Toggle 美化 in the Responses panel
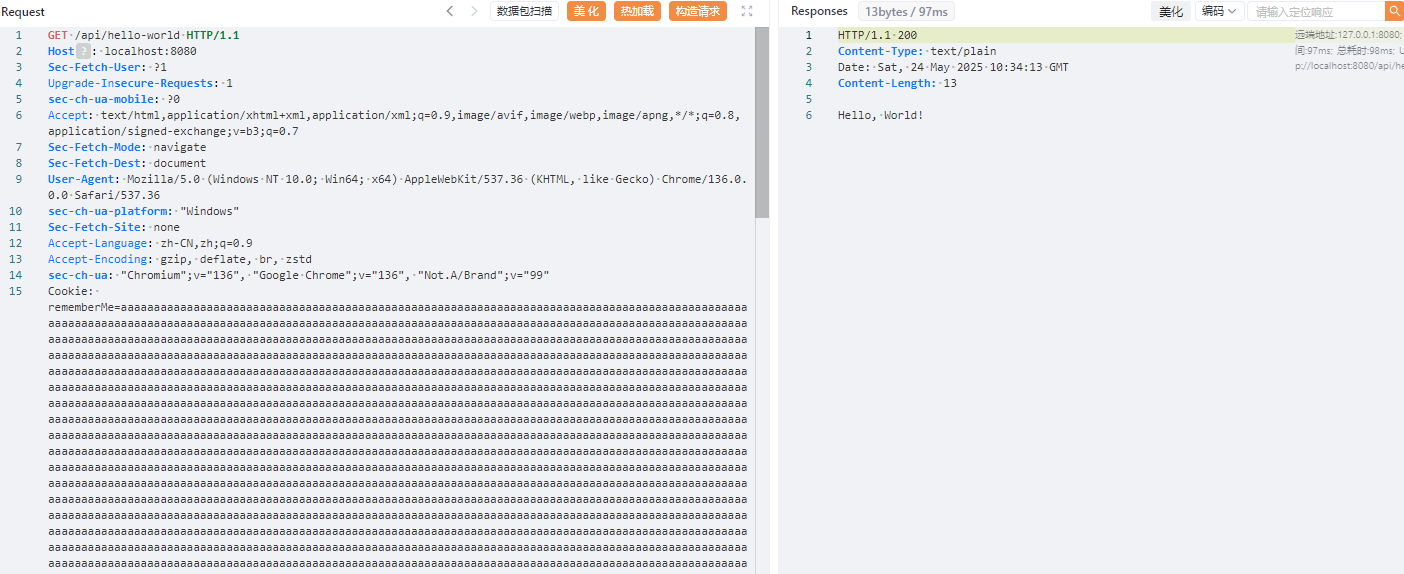The height and width of the screenshot is (574, 1404). (1170, 11)
